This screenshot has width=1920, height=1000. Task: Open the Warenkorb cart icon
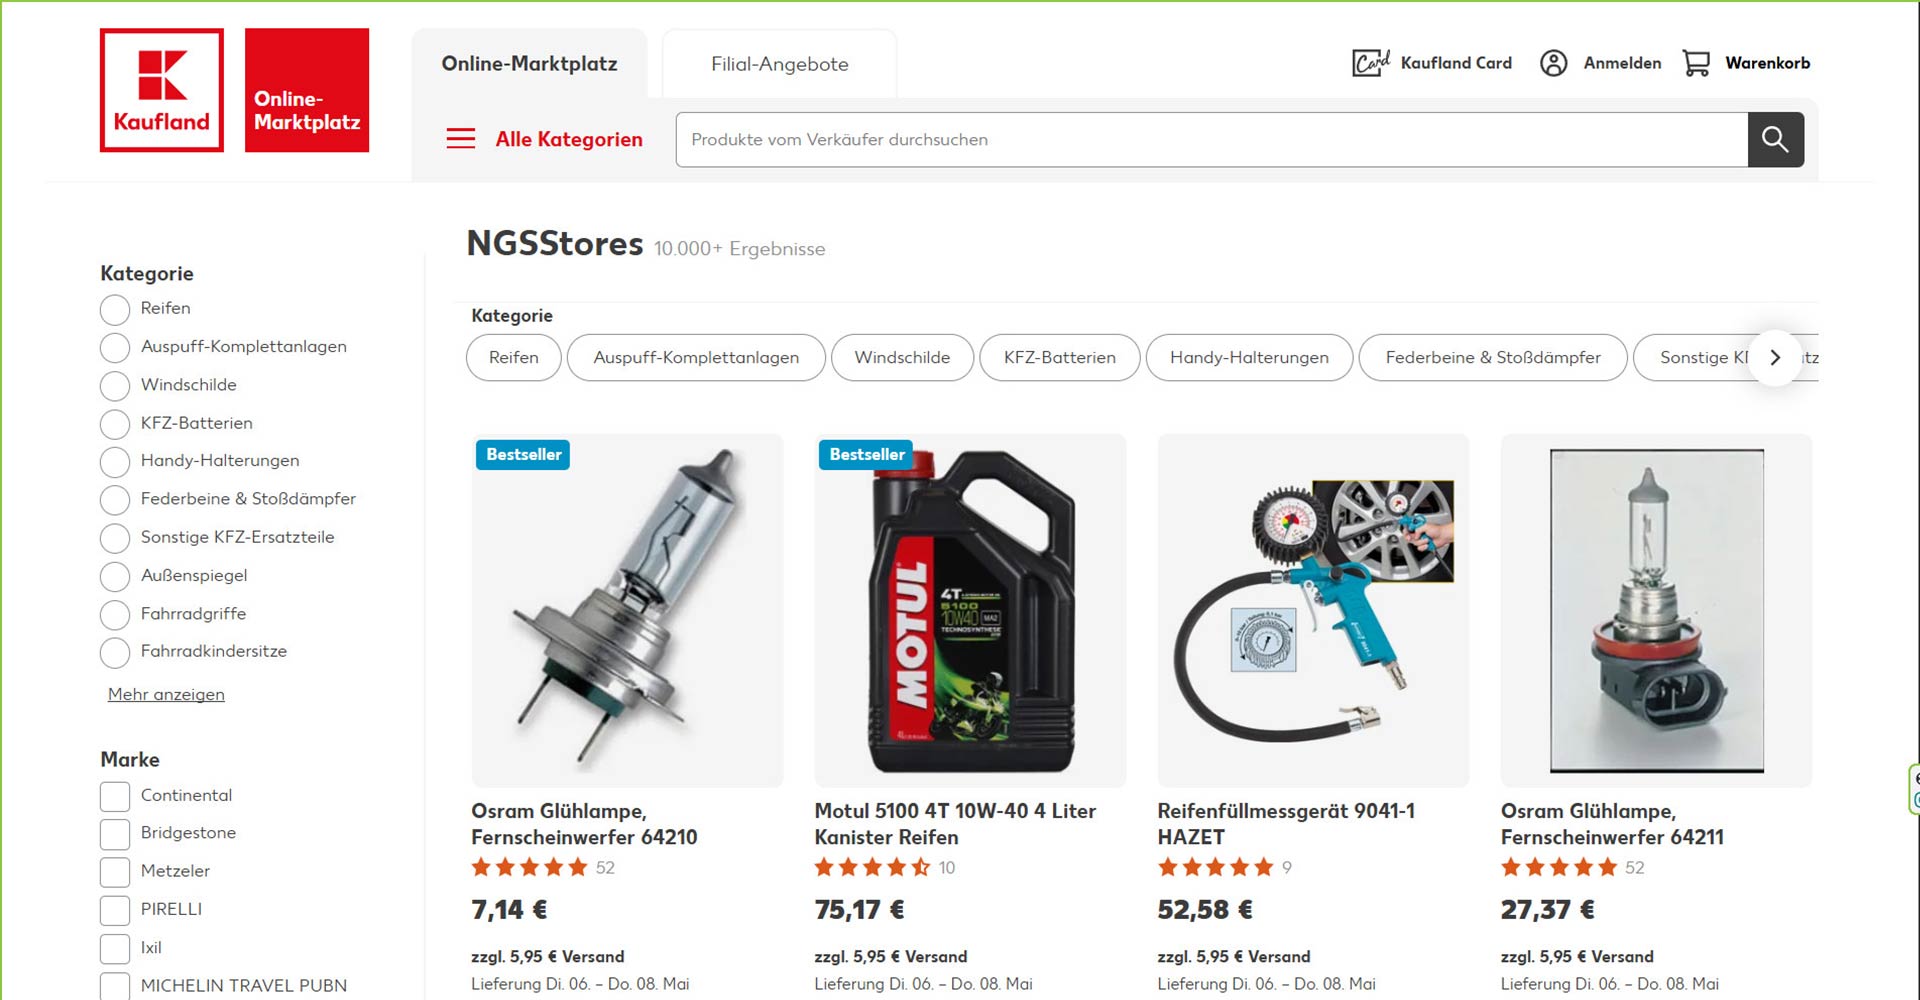click(1696, 63)
